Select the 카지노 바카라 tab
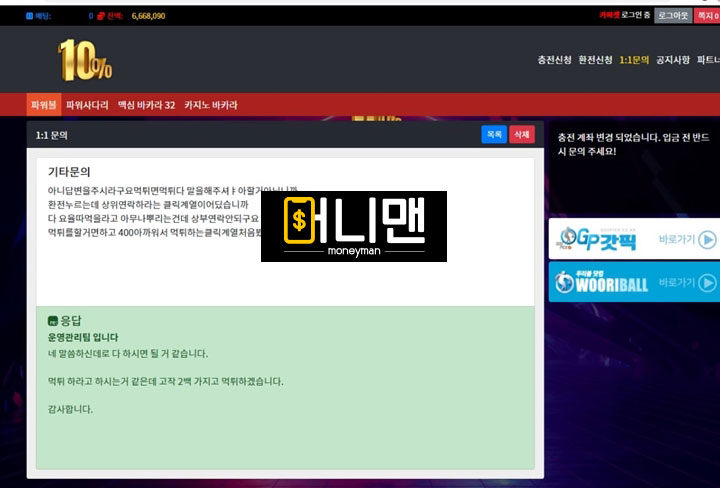 pos(211,105)
